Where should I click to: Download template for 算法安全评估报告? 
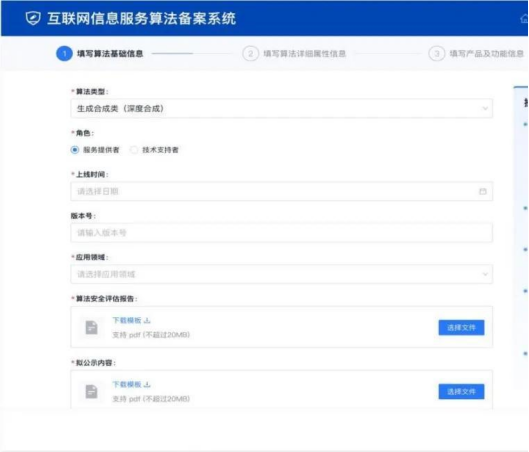point(131,320)
